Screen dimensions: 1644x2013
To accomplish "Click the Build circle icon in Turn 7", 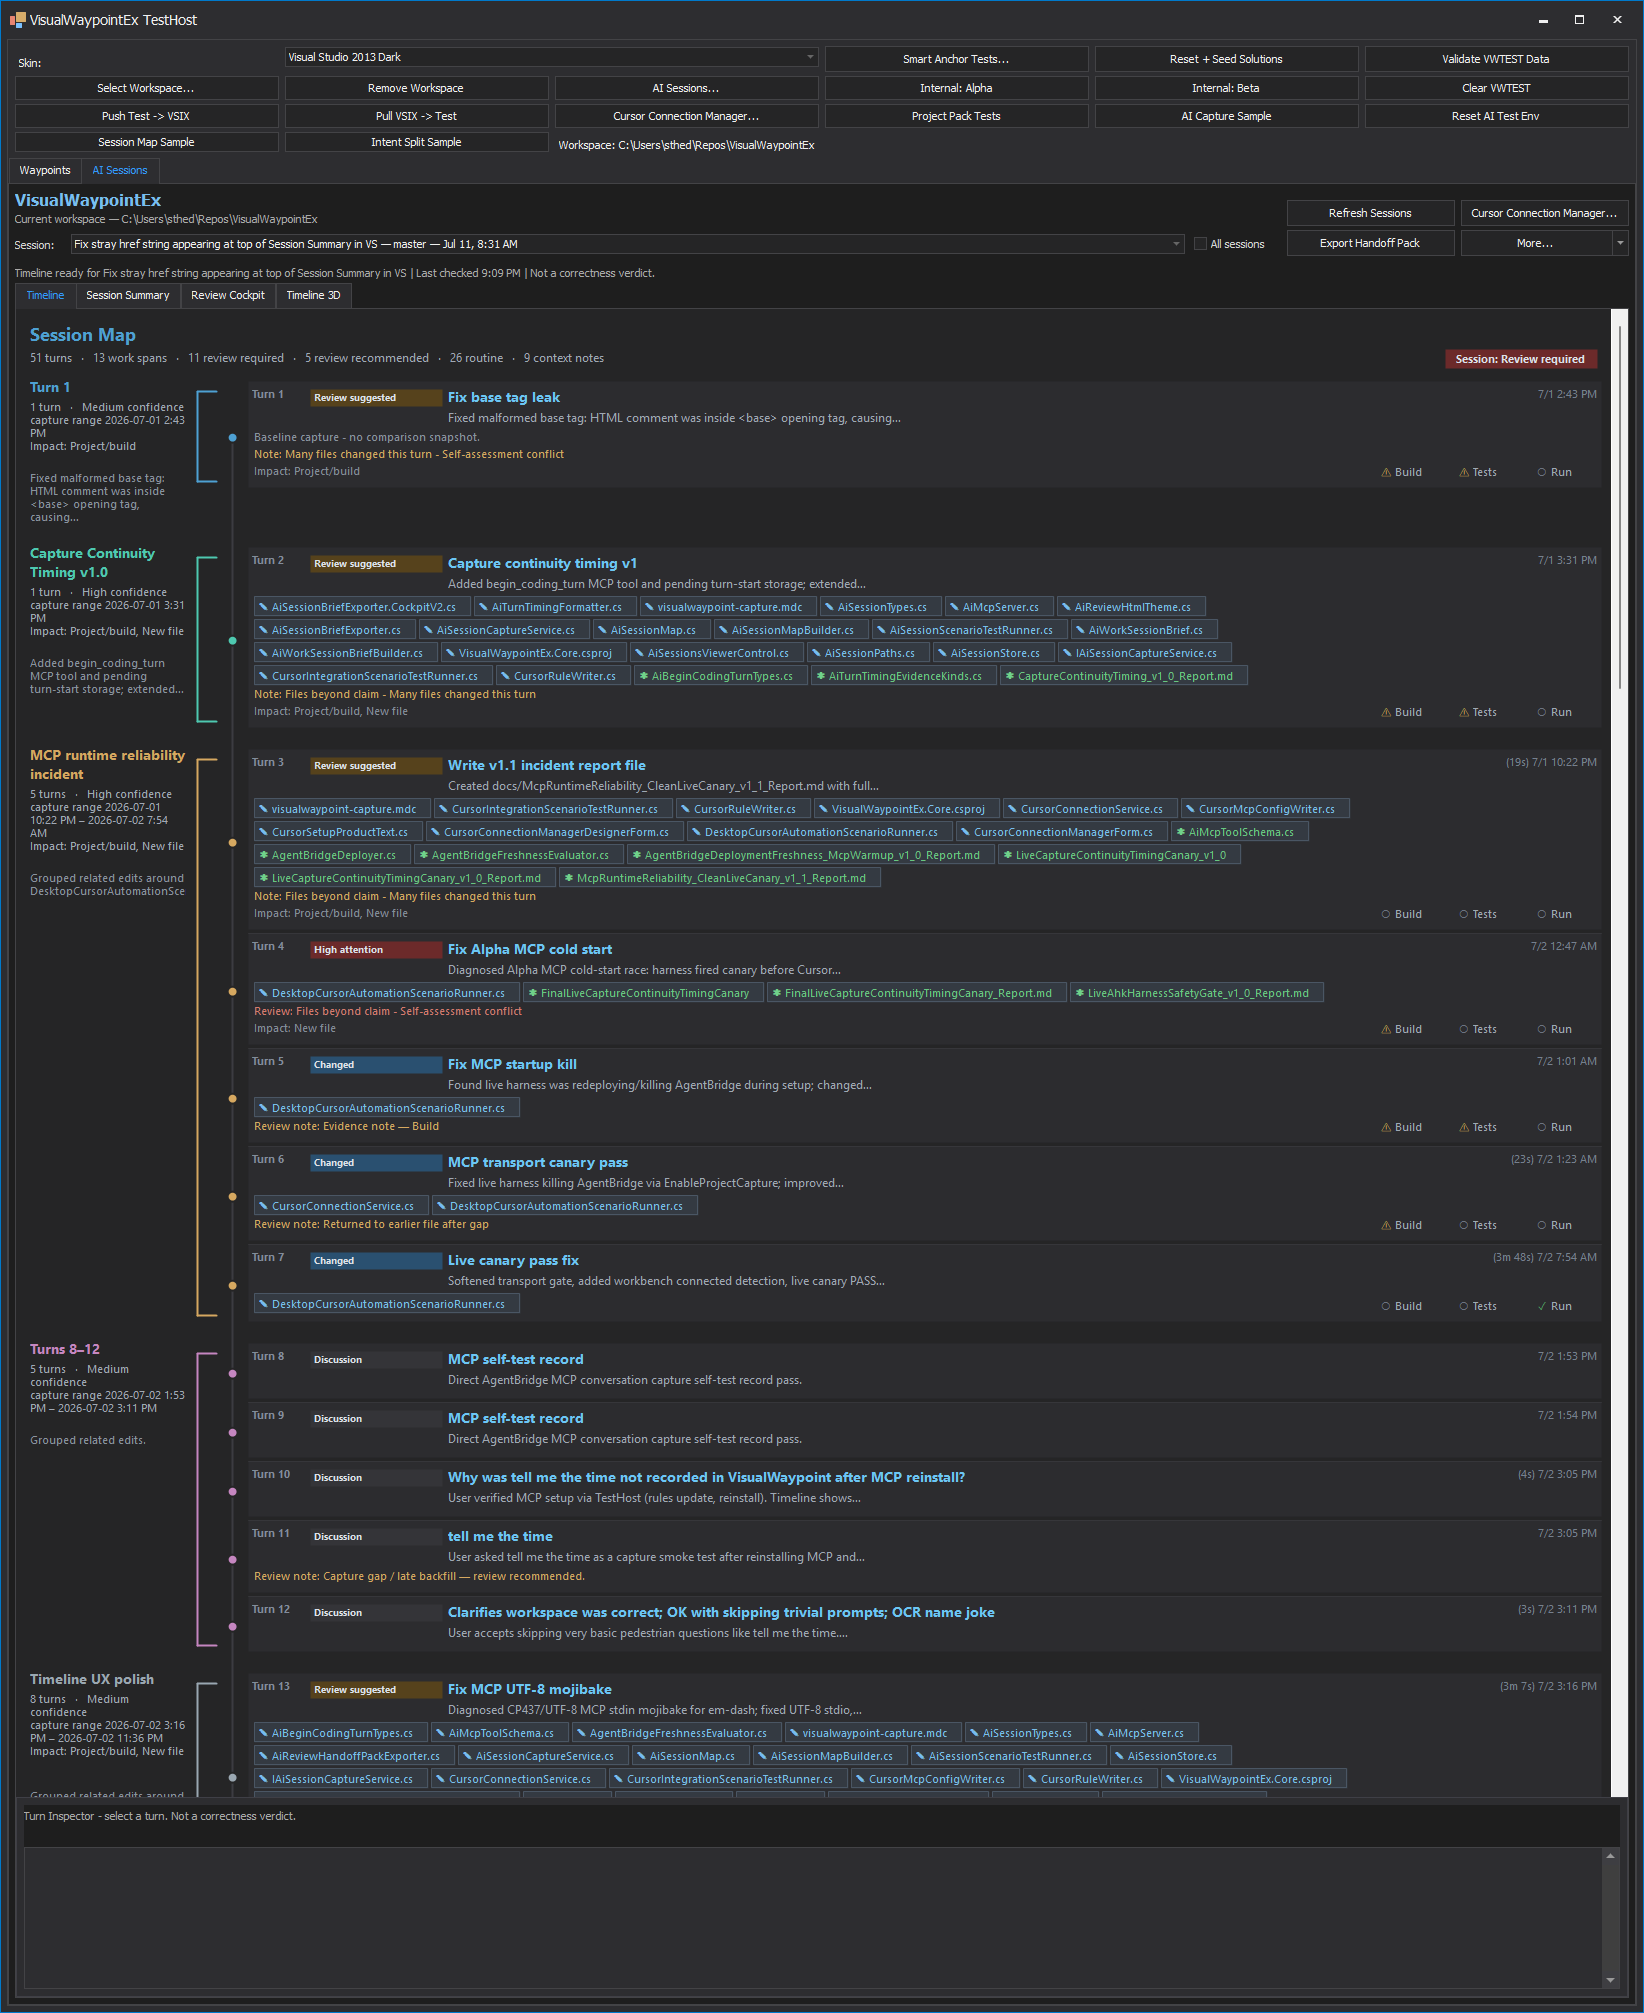I will tap(1386, 1306).
